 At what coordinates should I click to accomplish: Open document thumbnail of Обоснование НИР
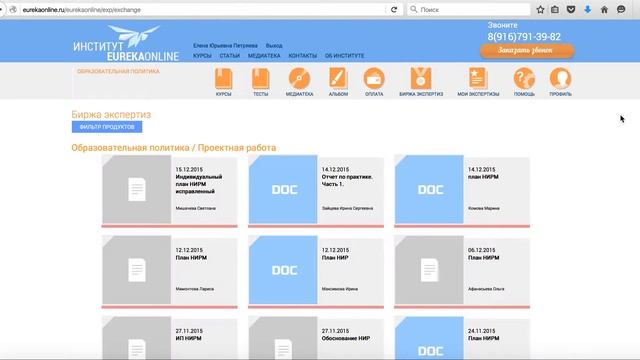[283, 338]
